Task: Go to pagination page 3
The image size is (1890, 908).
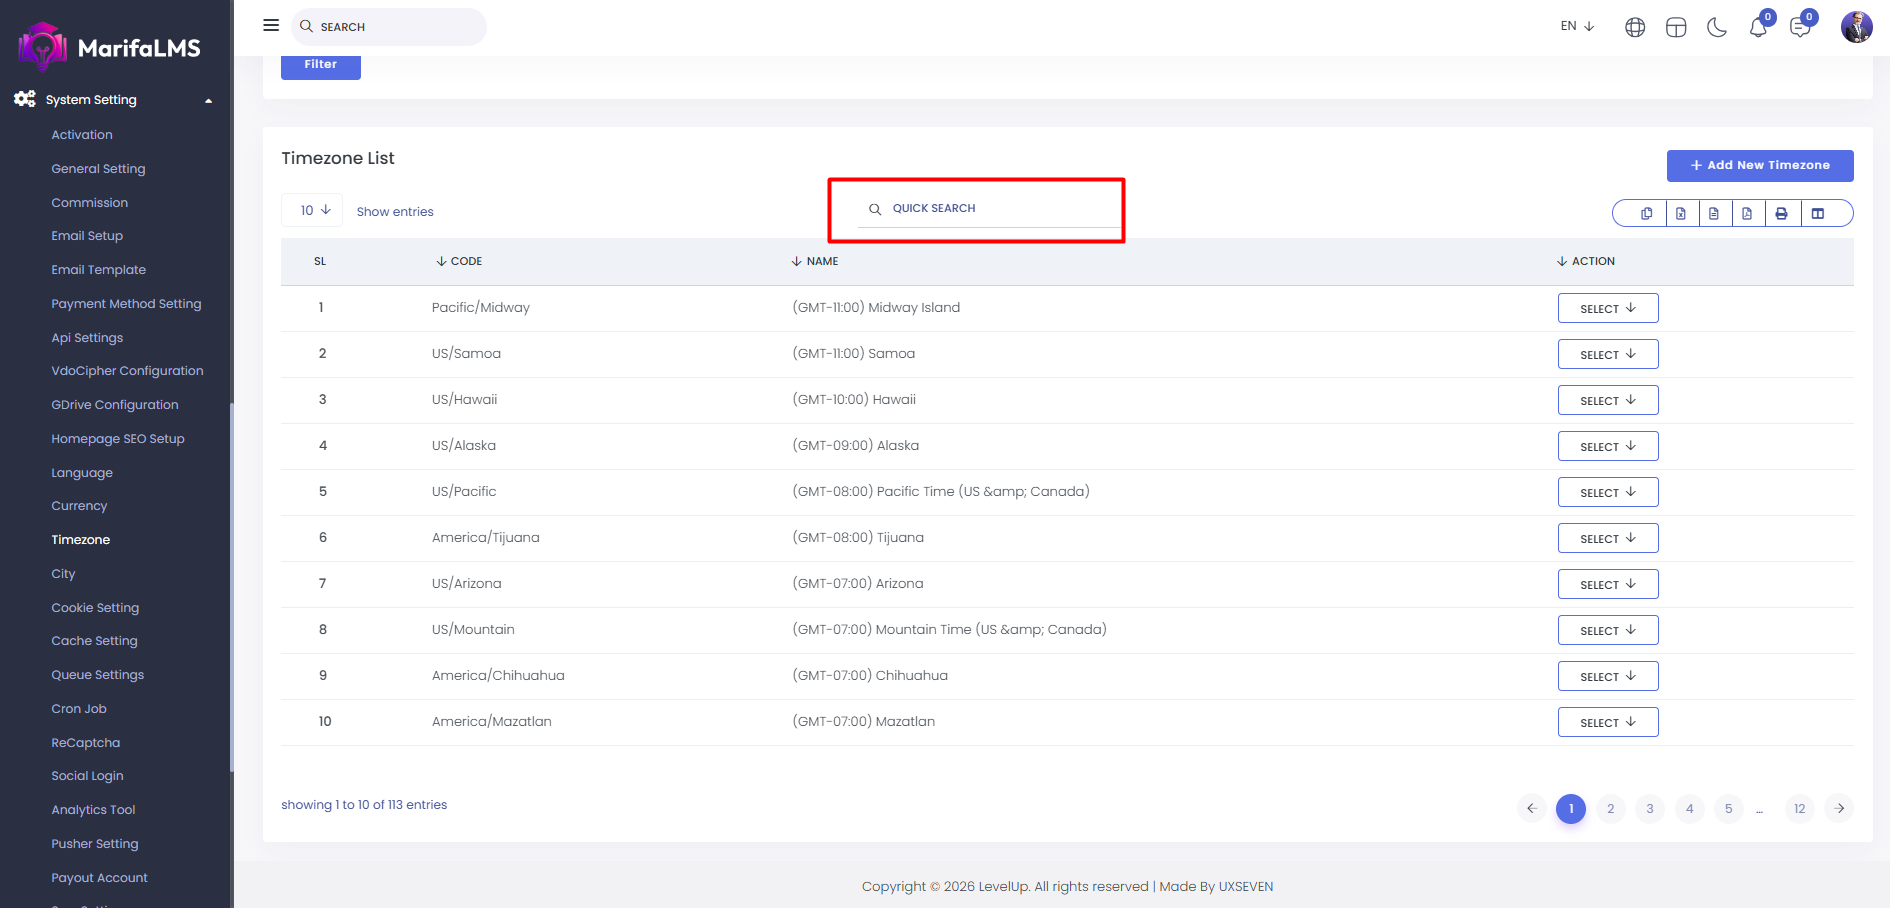Action: coord(1649,809)
